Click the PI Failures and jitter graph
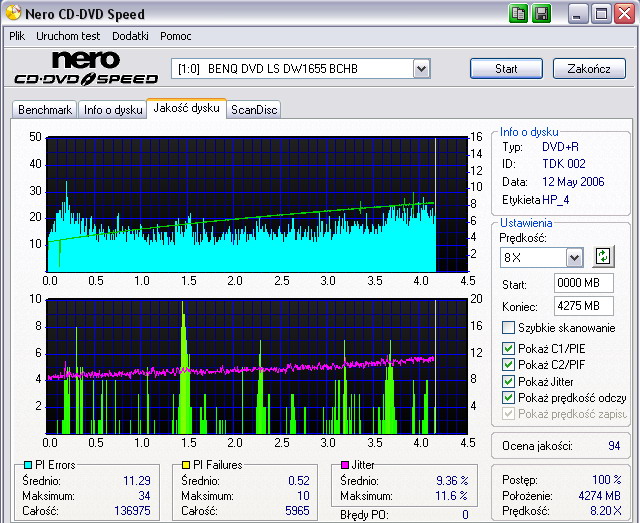The width and height of the screenshot is (640, 523). click(257, 366)
